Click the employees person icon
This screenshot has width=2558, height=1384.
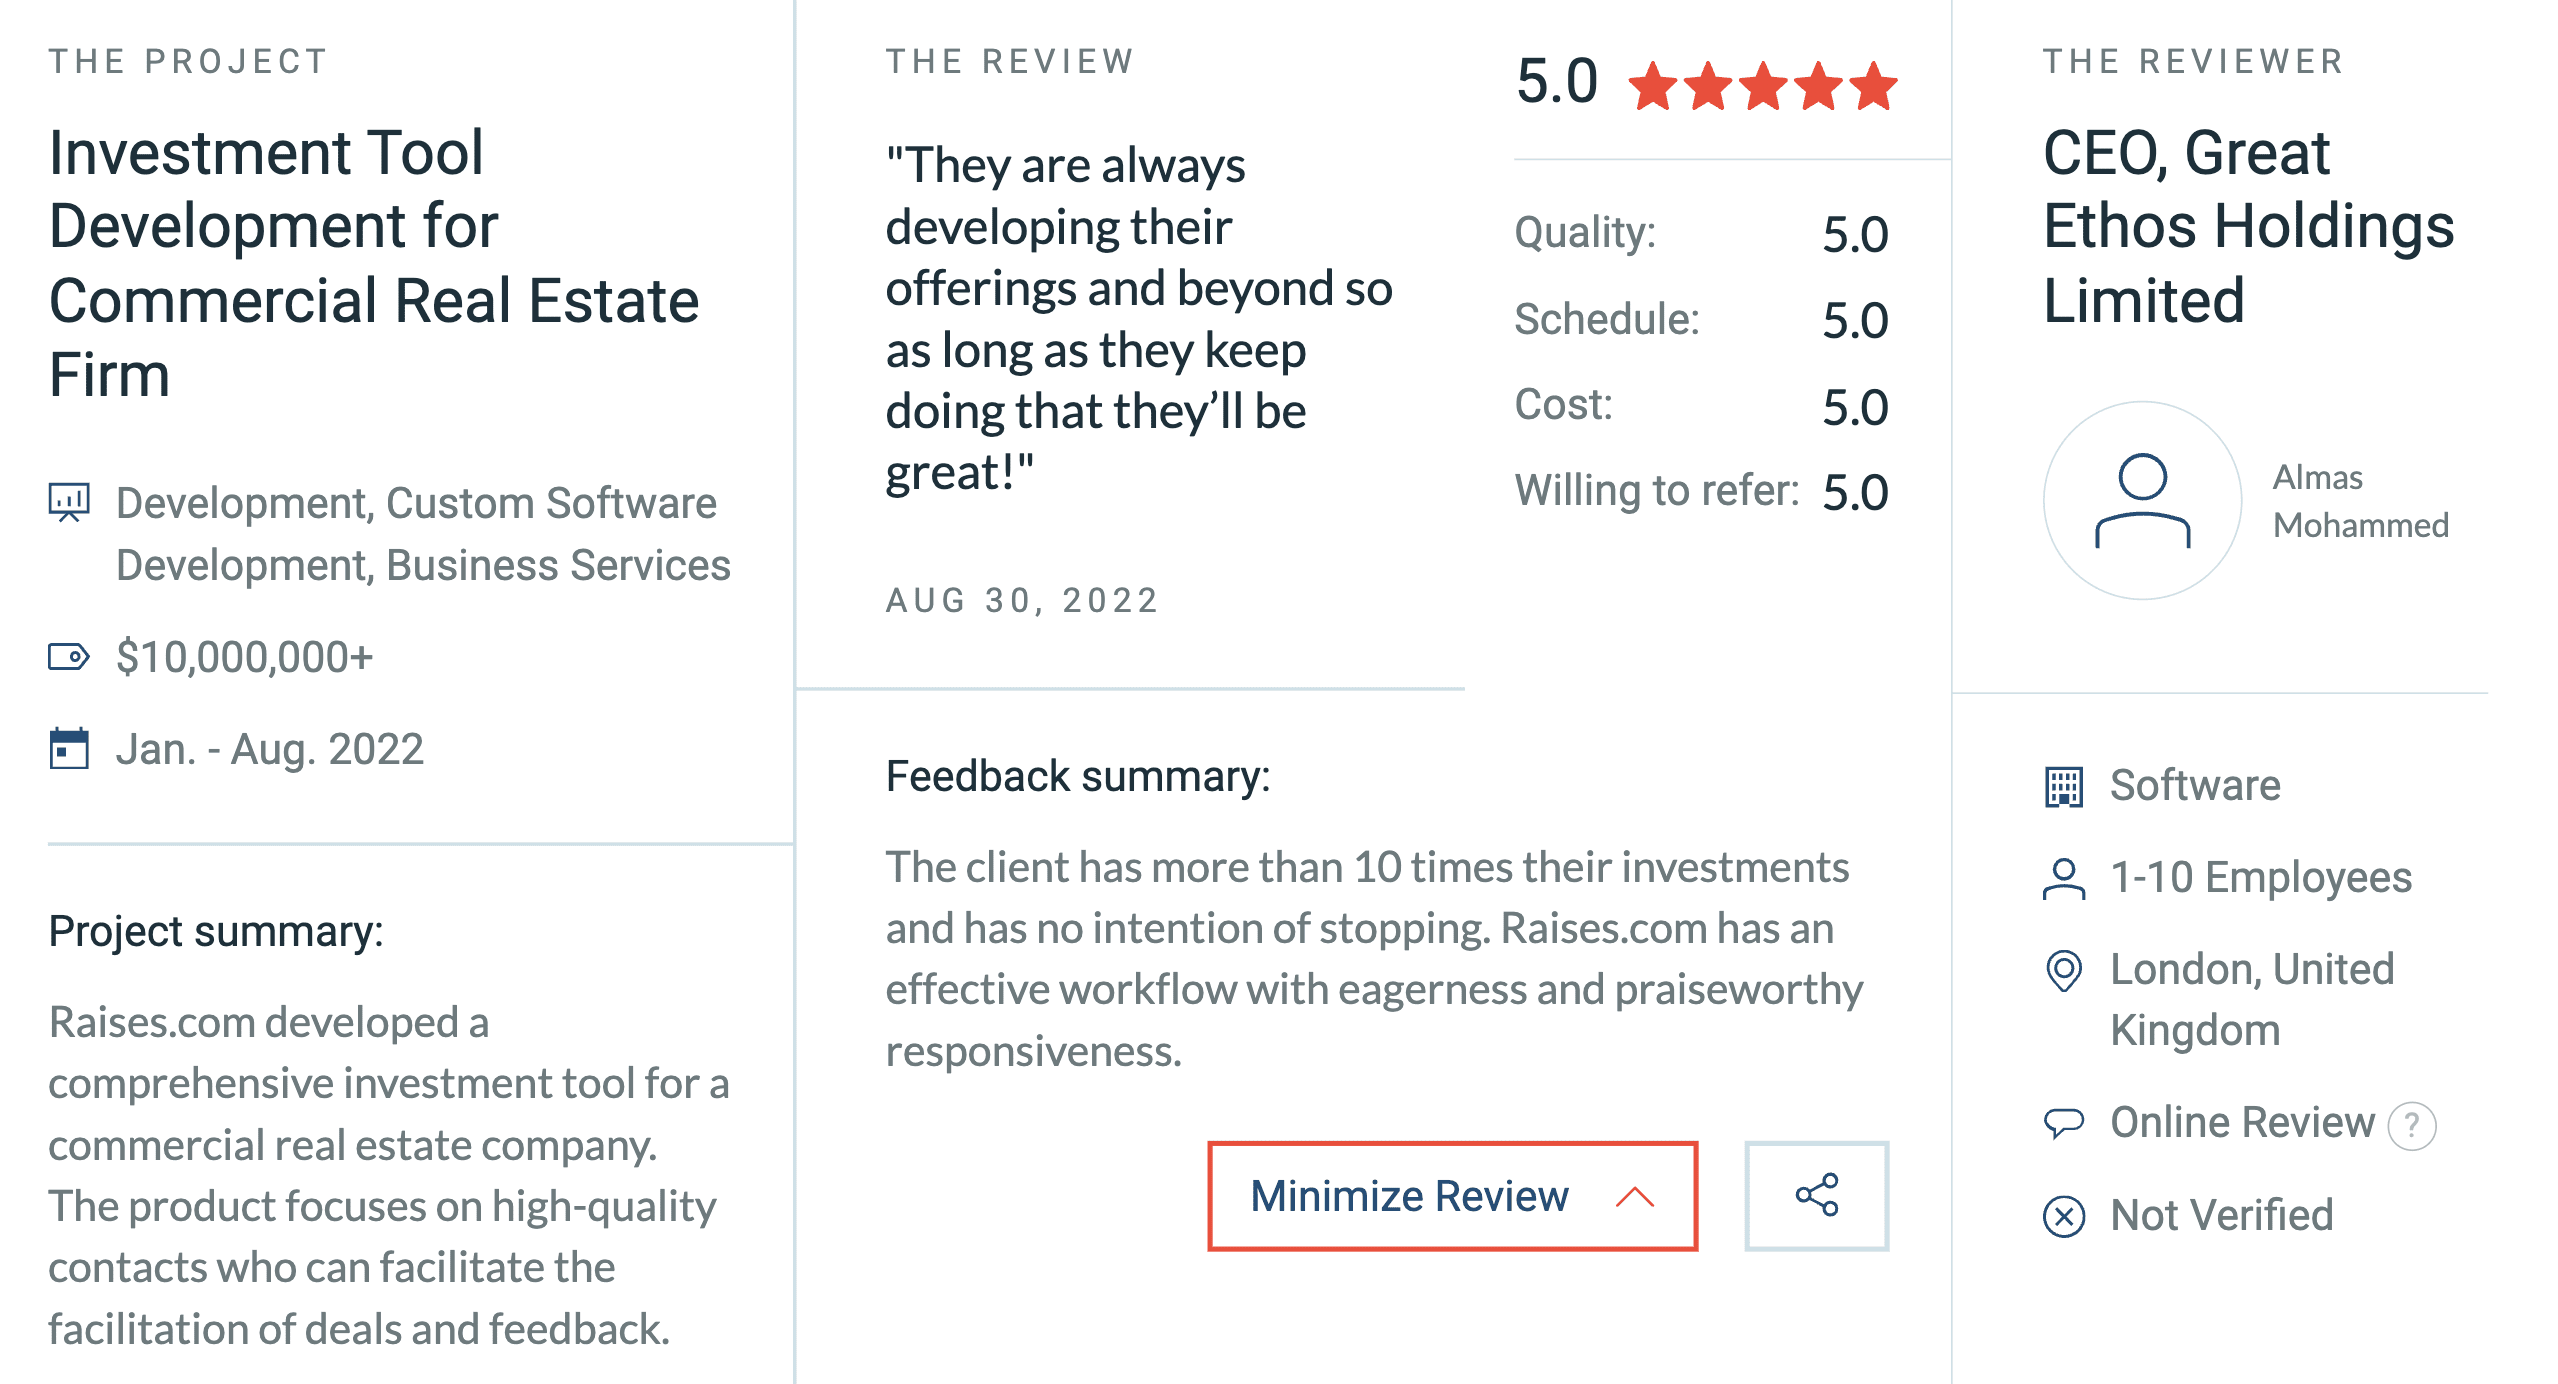pos(2063,879)
